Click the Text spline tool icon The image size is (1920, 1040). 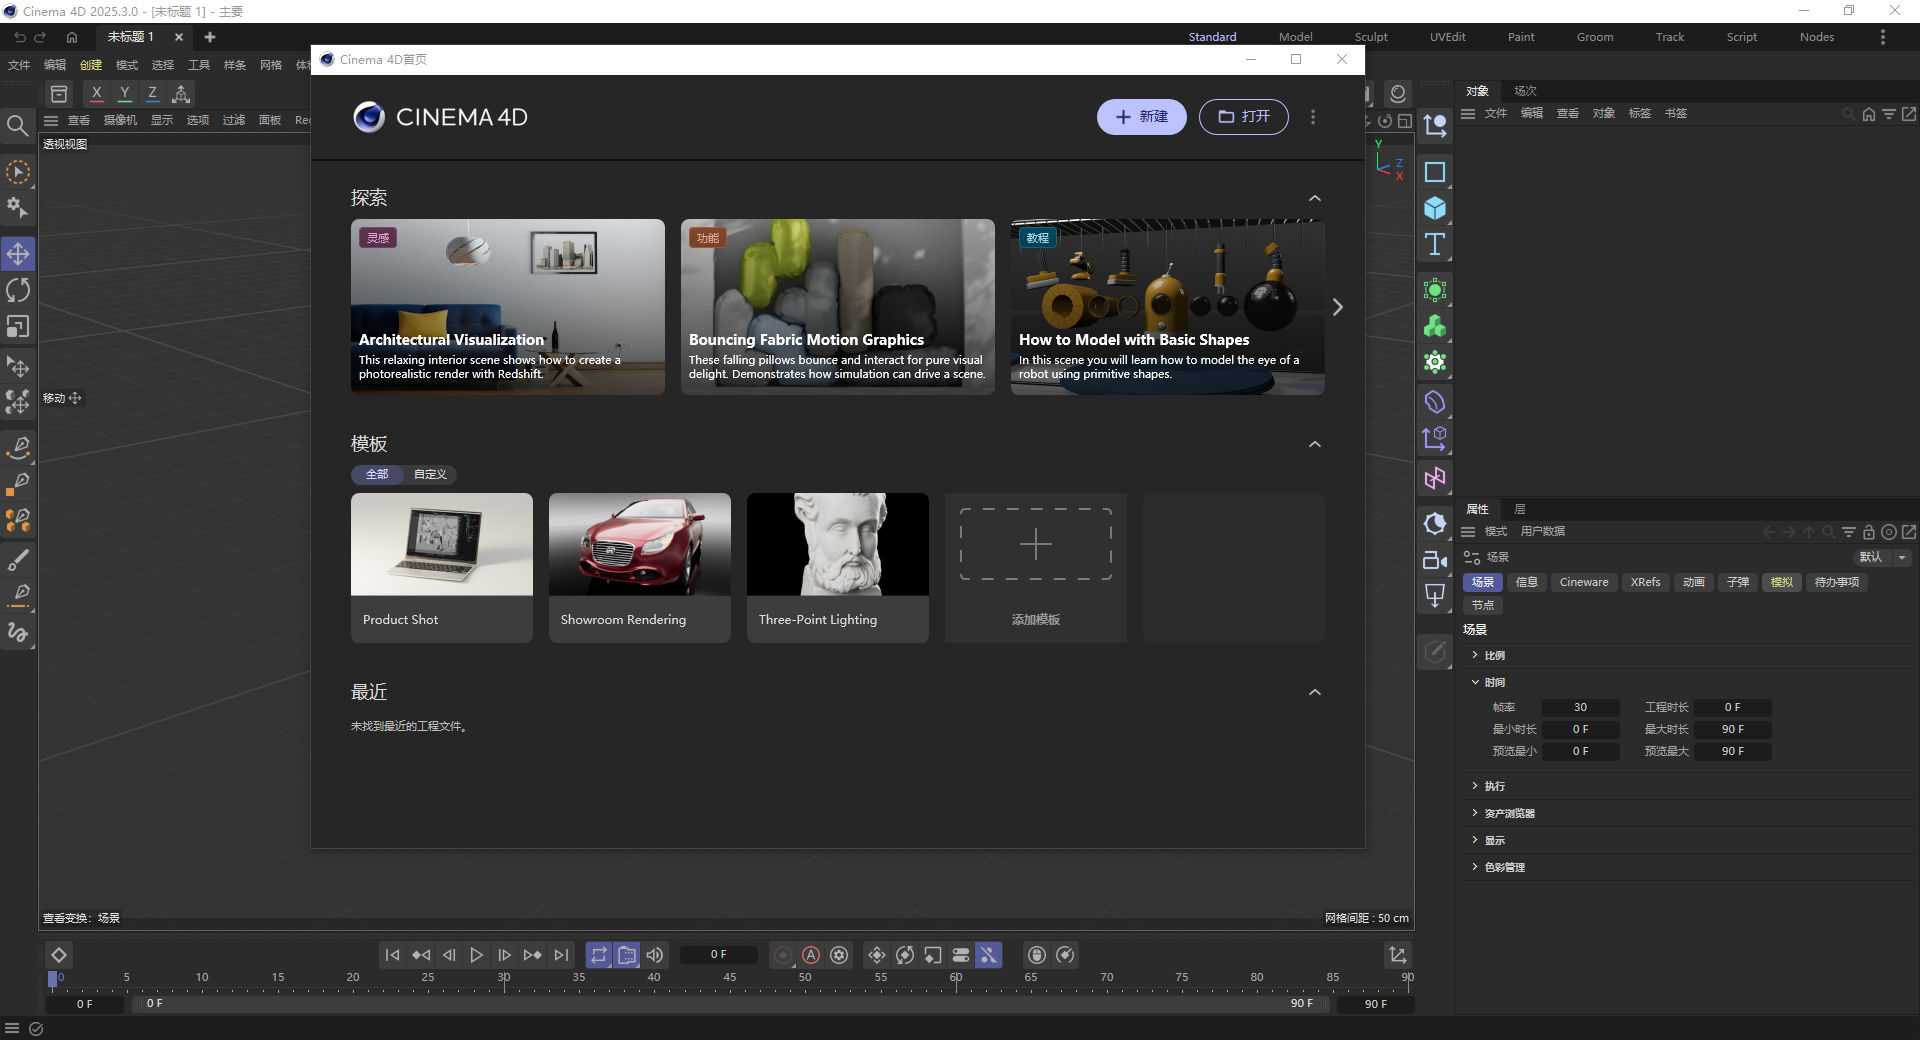coord(1435,245)
